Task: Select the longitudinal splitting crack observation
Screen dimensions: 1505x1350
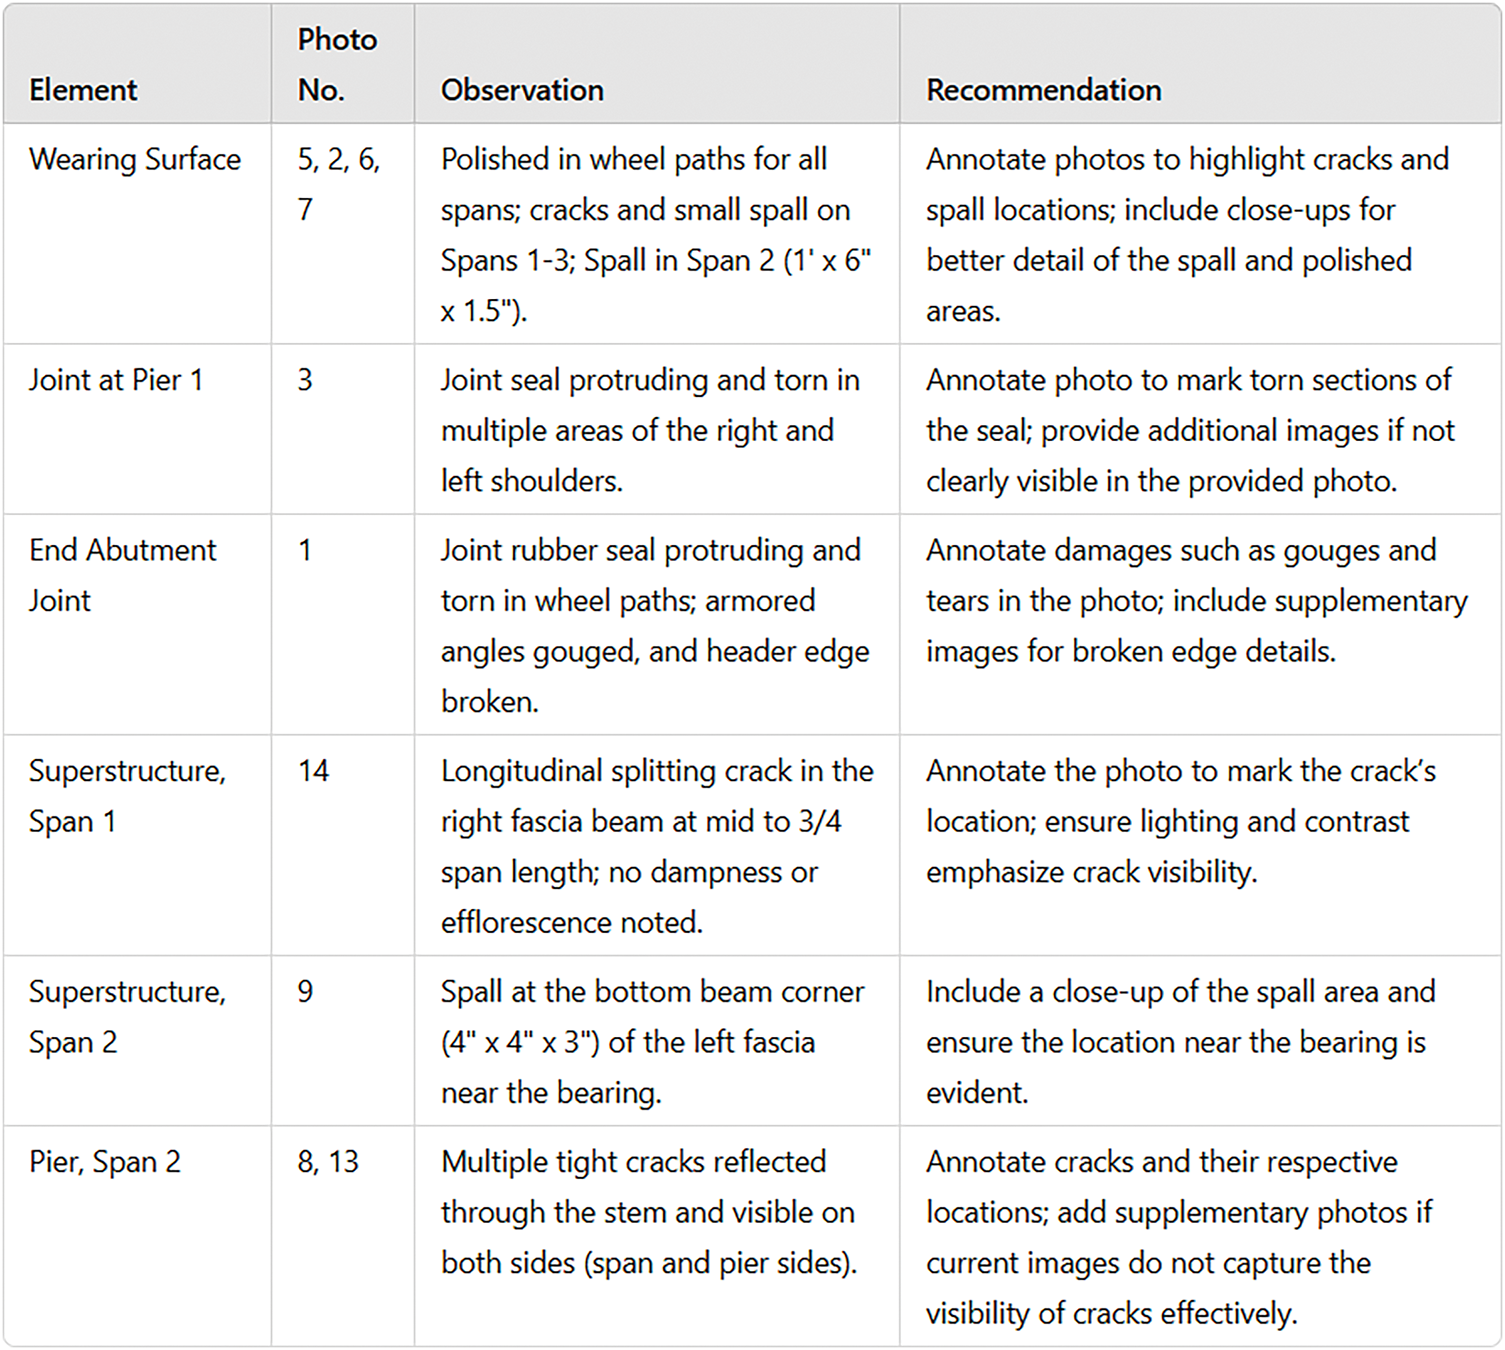Action: coord(656,846)
